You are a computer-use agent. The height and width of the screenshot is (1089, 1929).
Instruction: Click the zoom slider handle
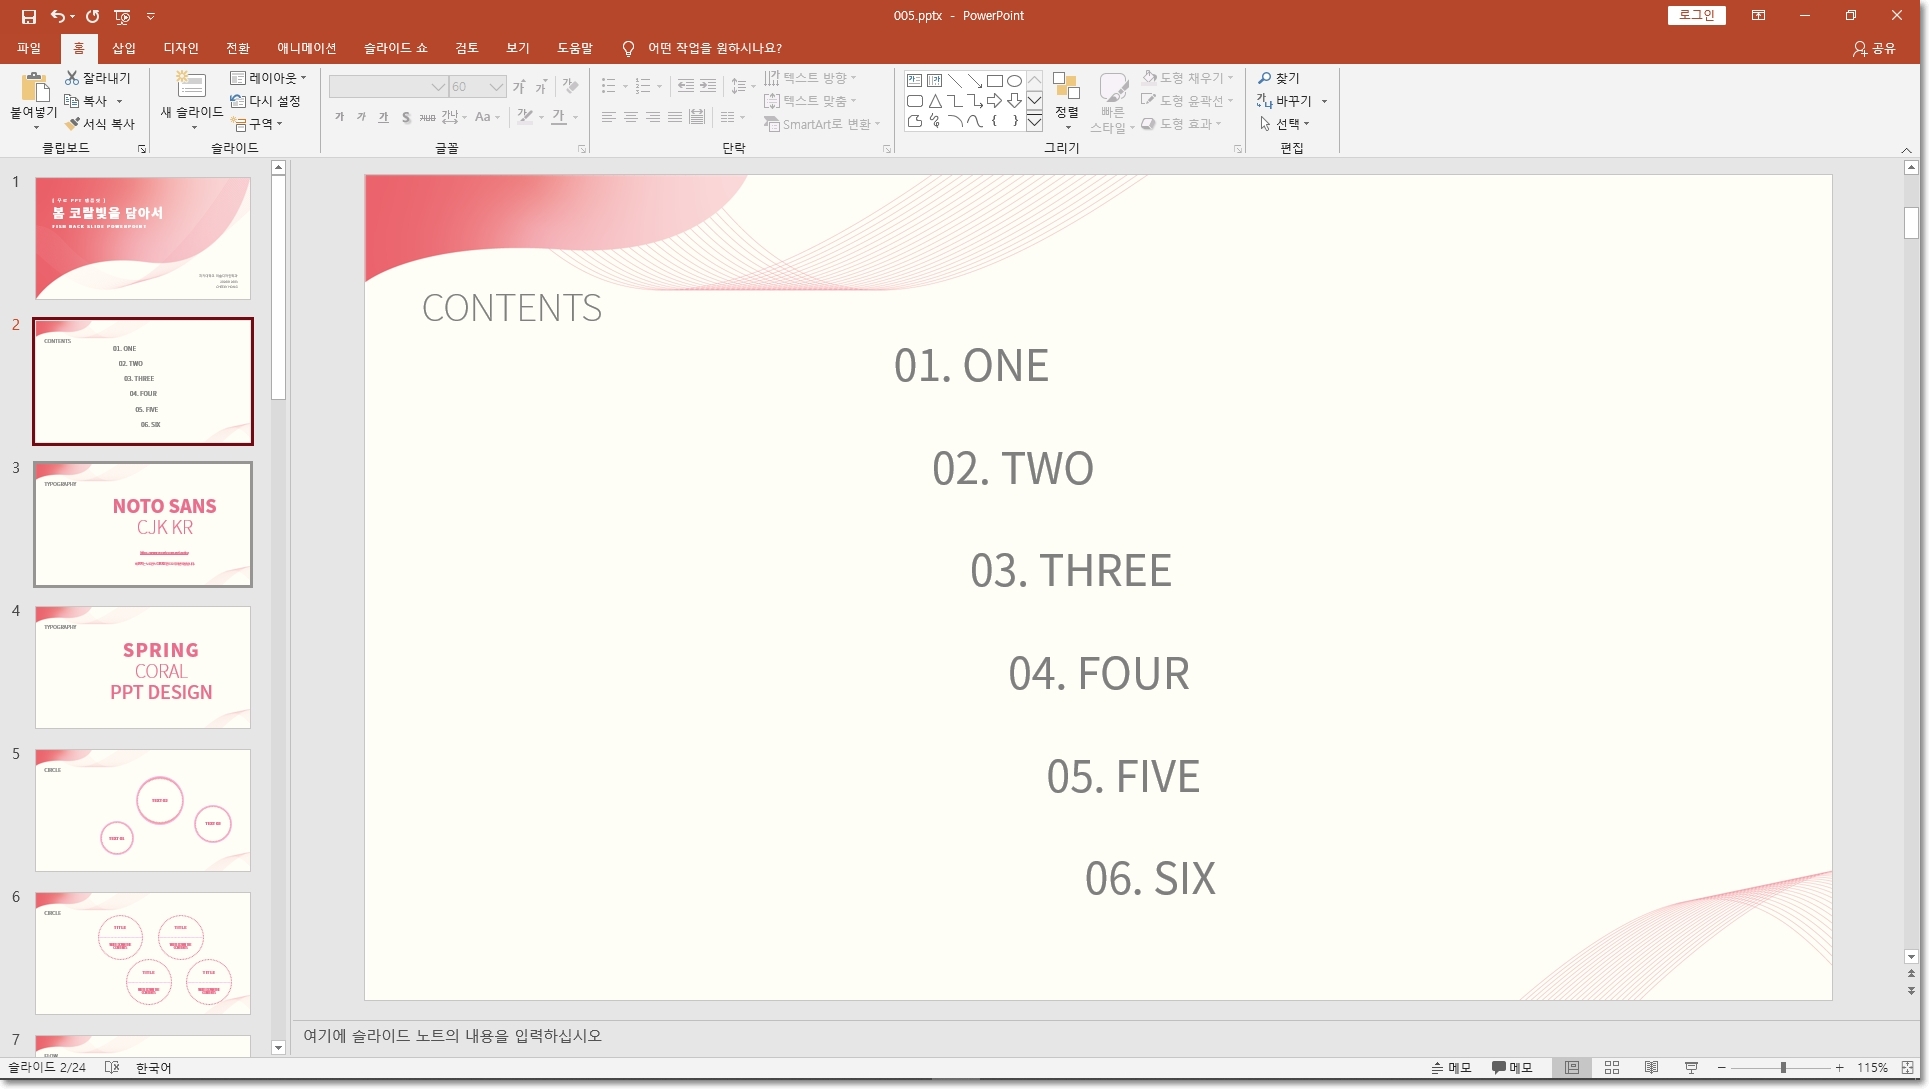click(x=1783, y=1068)
